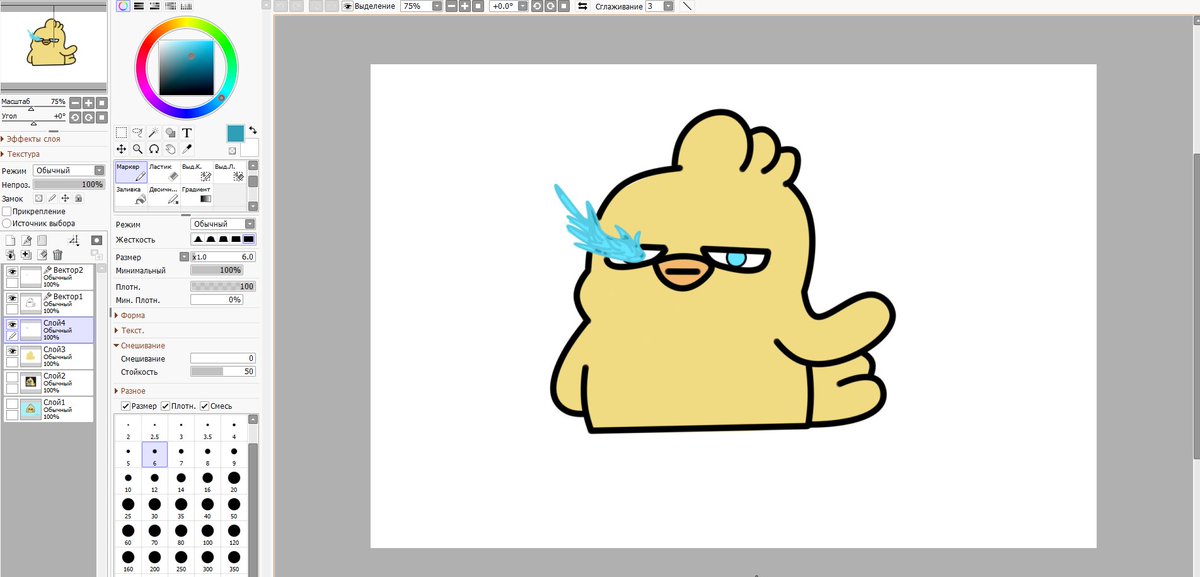Reset Масштаб with the square button
This screenshot has width=1200, height=577.
[101, 102]
